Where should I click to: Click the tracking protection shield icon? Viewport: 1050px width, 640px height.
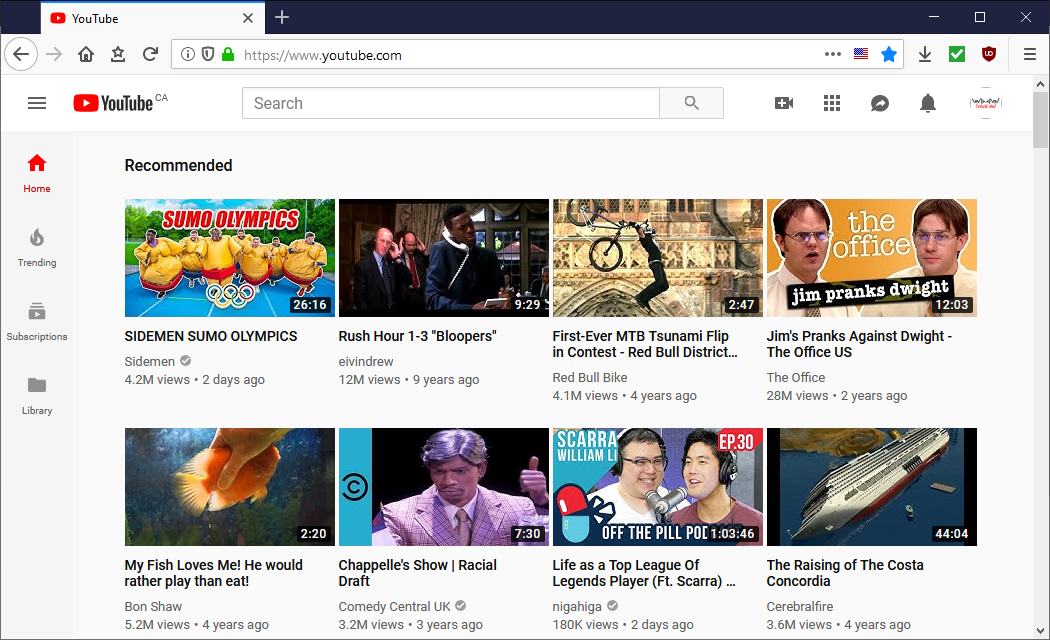pyautogui.click(x=208, y=54)
